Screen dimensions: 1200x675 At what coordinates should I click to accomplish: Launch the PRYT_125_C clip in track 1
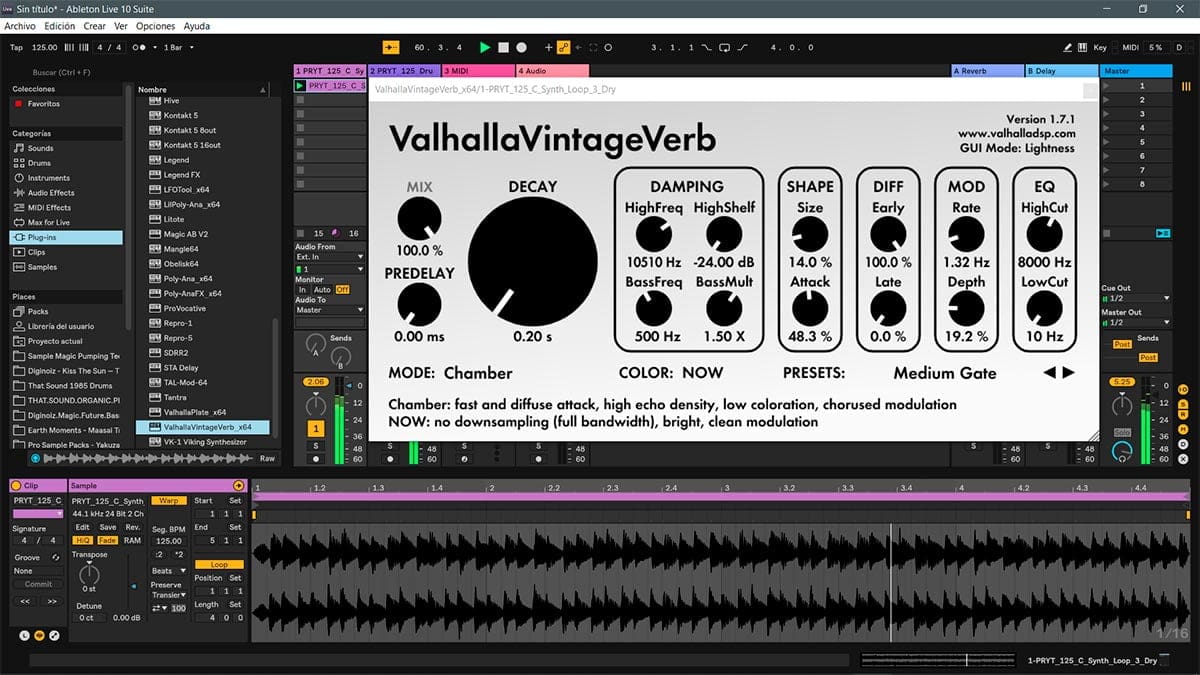(x=300, y=86)
